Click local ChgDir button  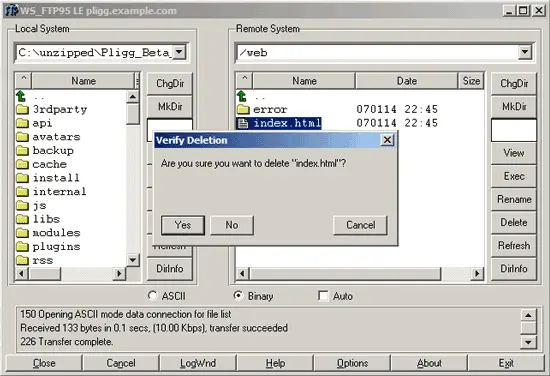(x=170, y=83)
